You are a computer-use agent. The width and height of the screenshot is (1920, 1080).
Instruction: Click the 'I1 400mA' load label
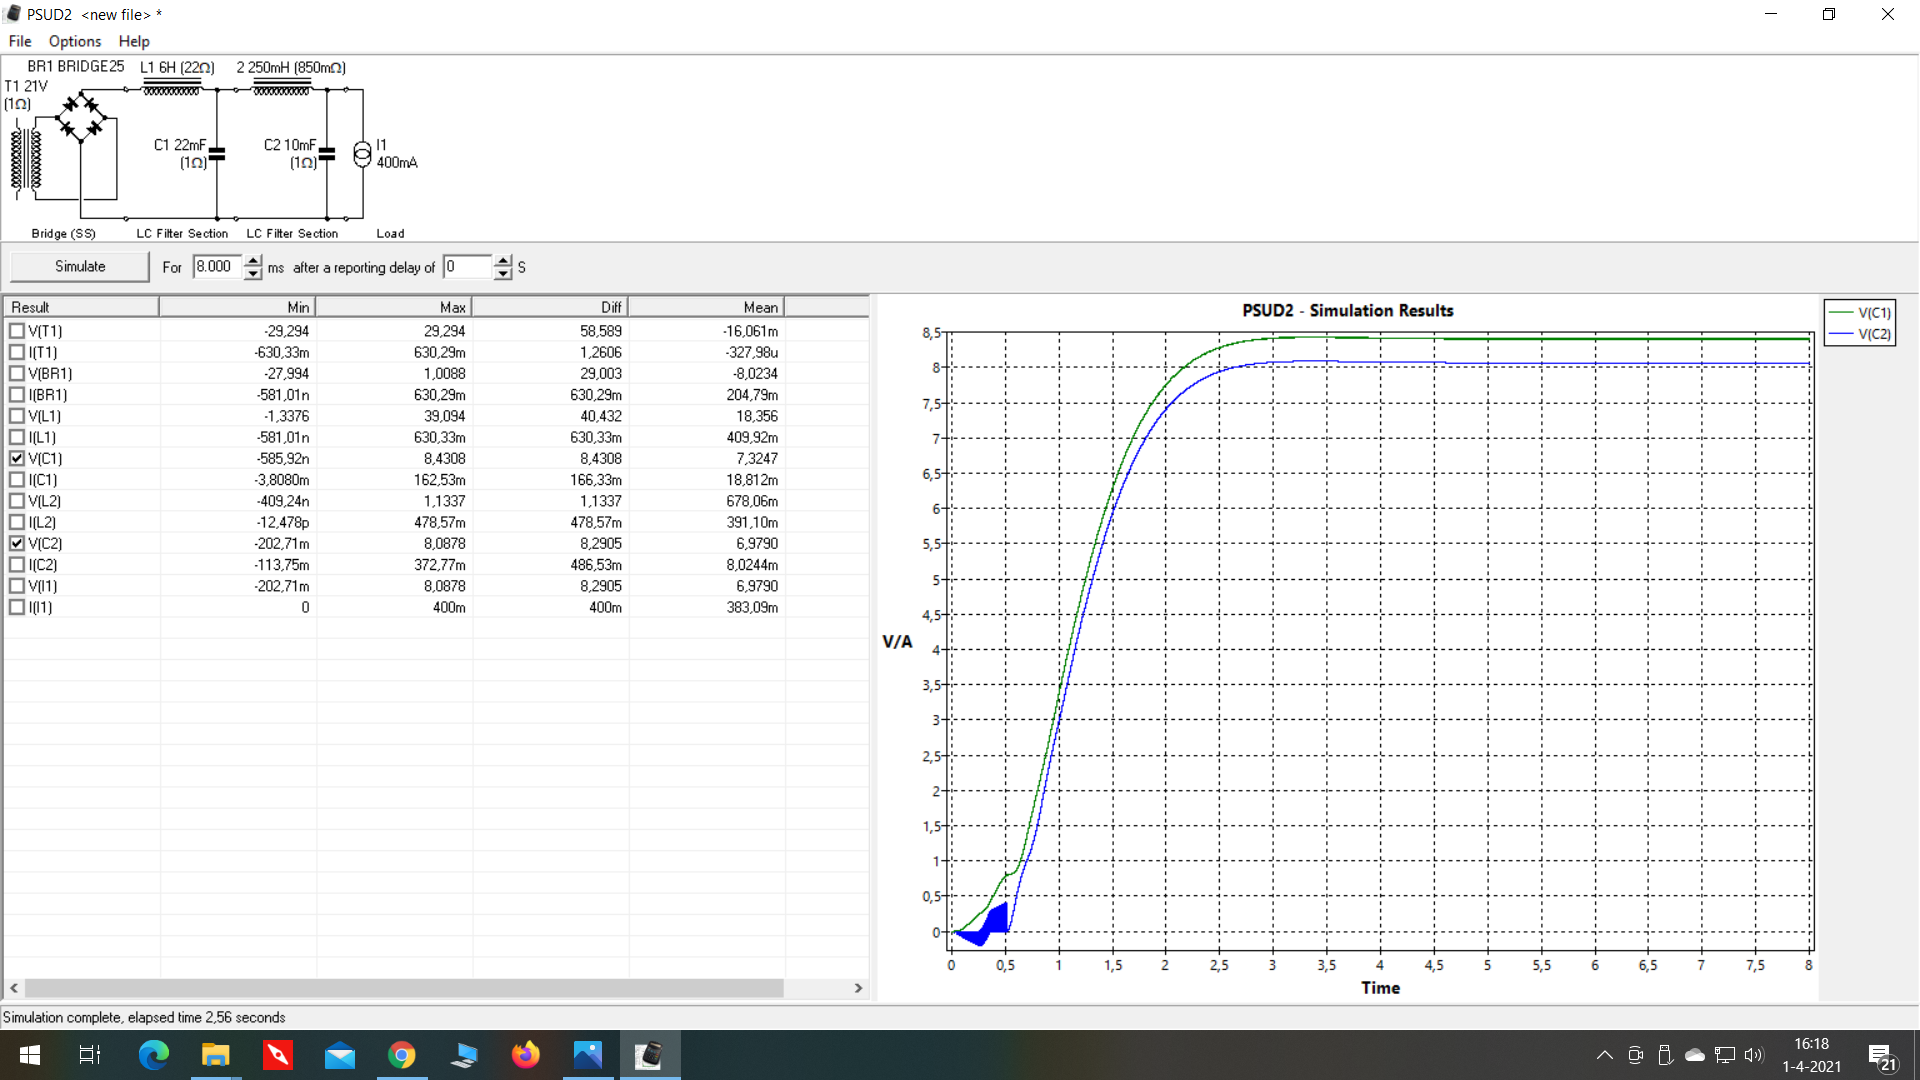(397, 154)
